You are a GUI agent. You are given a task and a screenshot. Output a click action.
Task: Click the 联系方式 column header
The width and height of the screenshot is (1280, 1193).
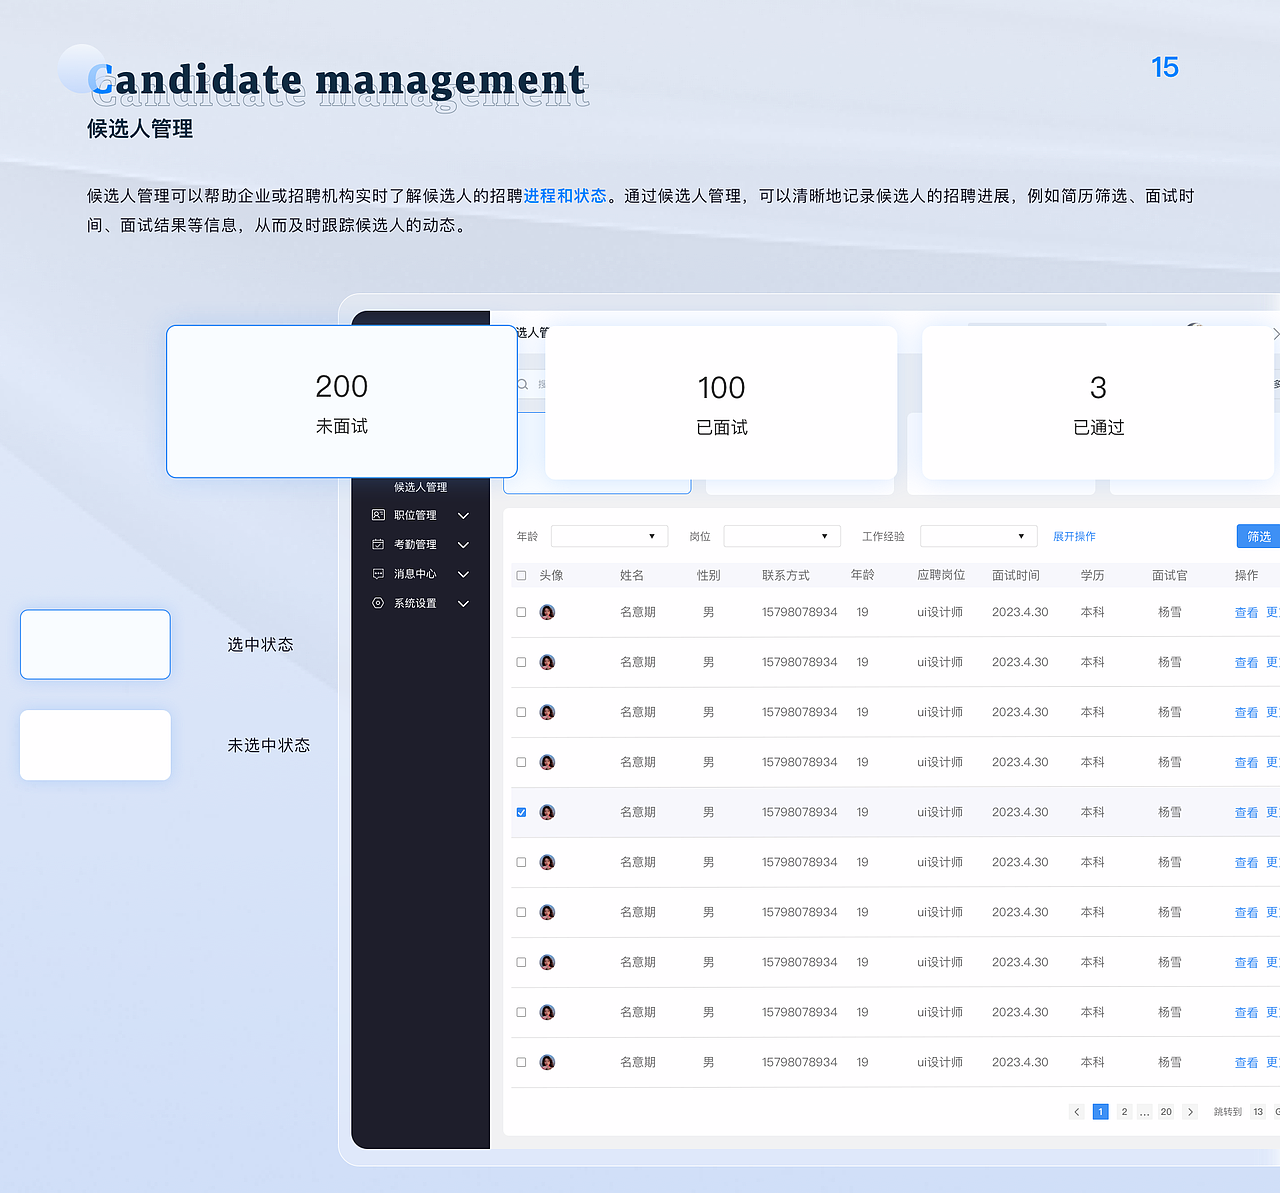coord(786,575)
